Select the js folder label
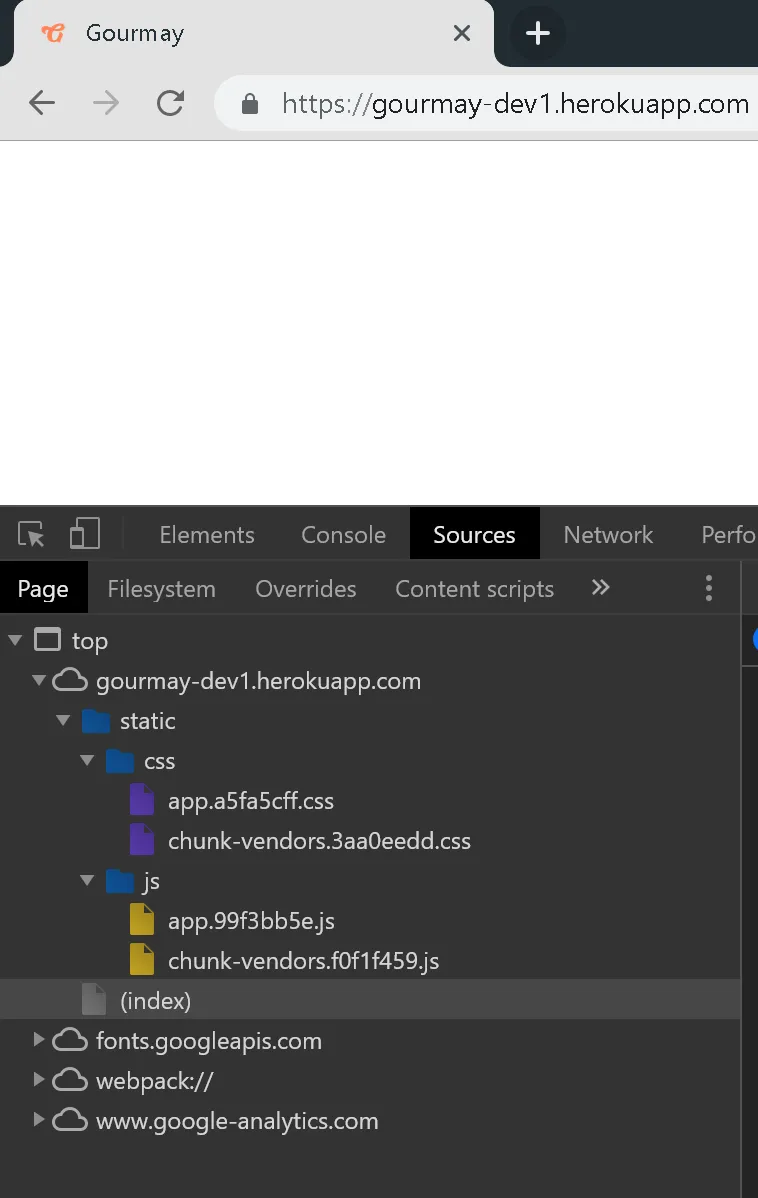 [x=151, y=882]
